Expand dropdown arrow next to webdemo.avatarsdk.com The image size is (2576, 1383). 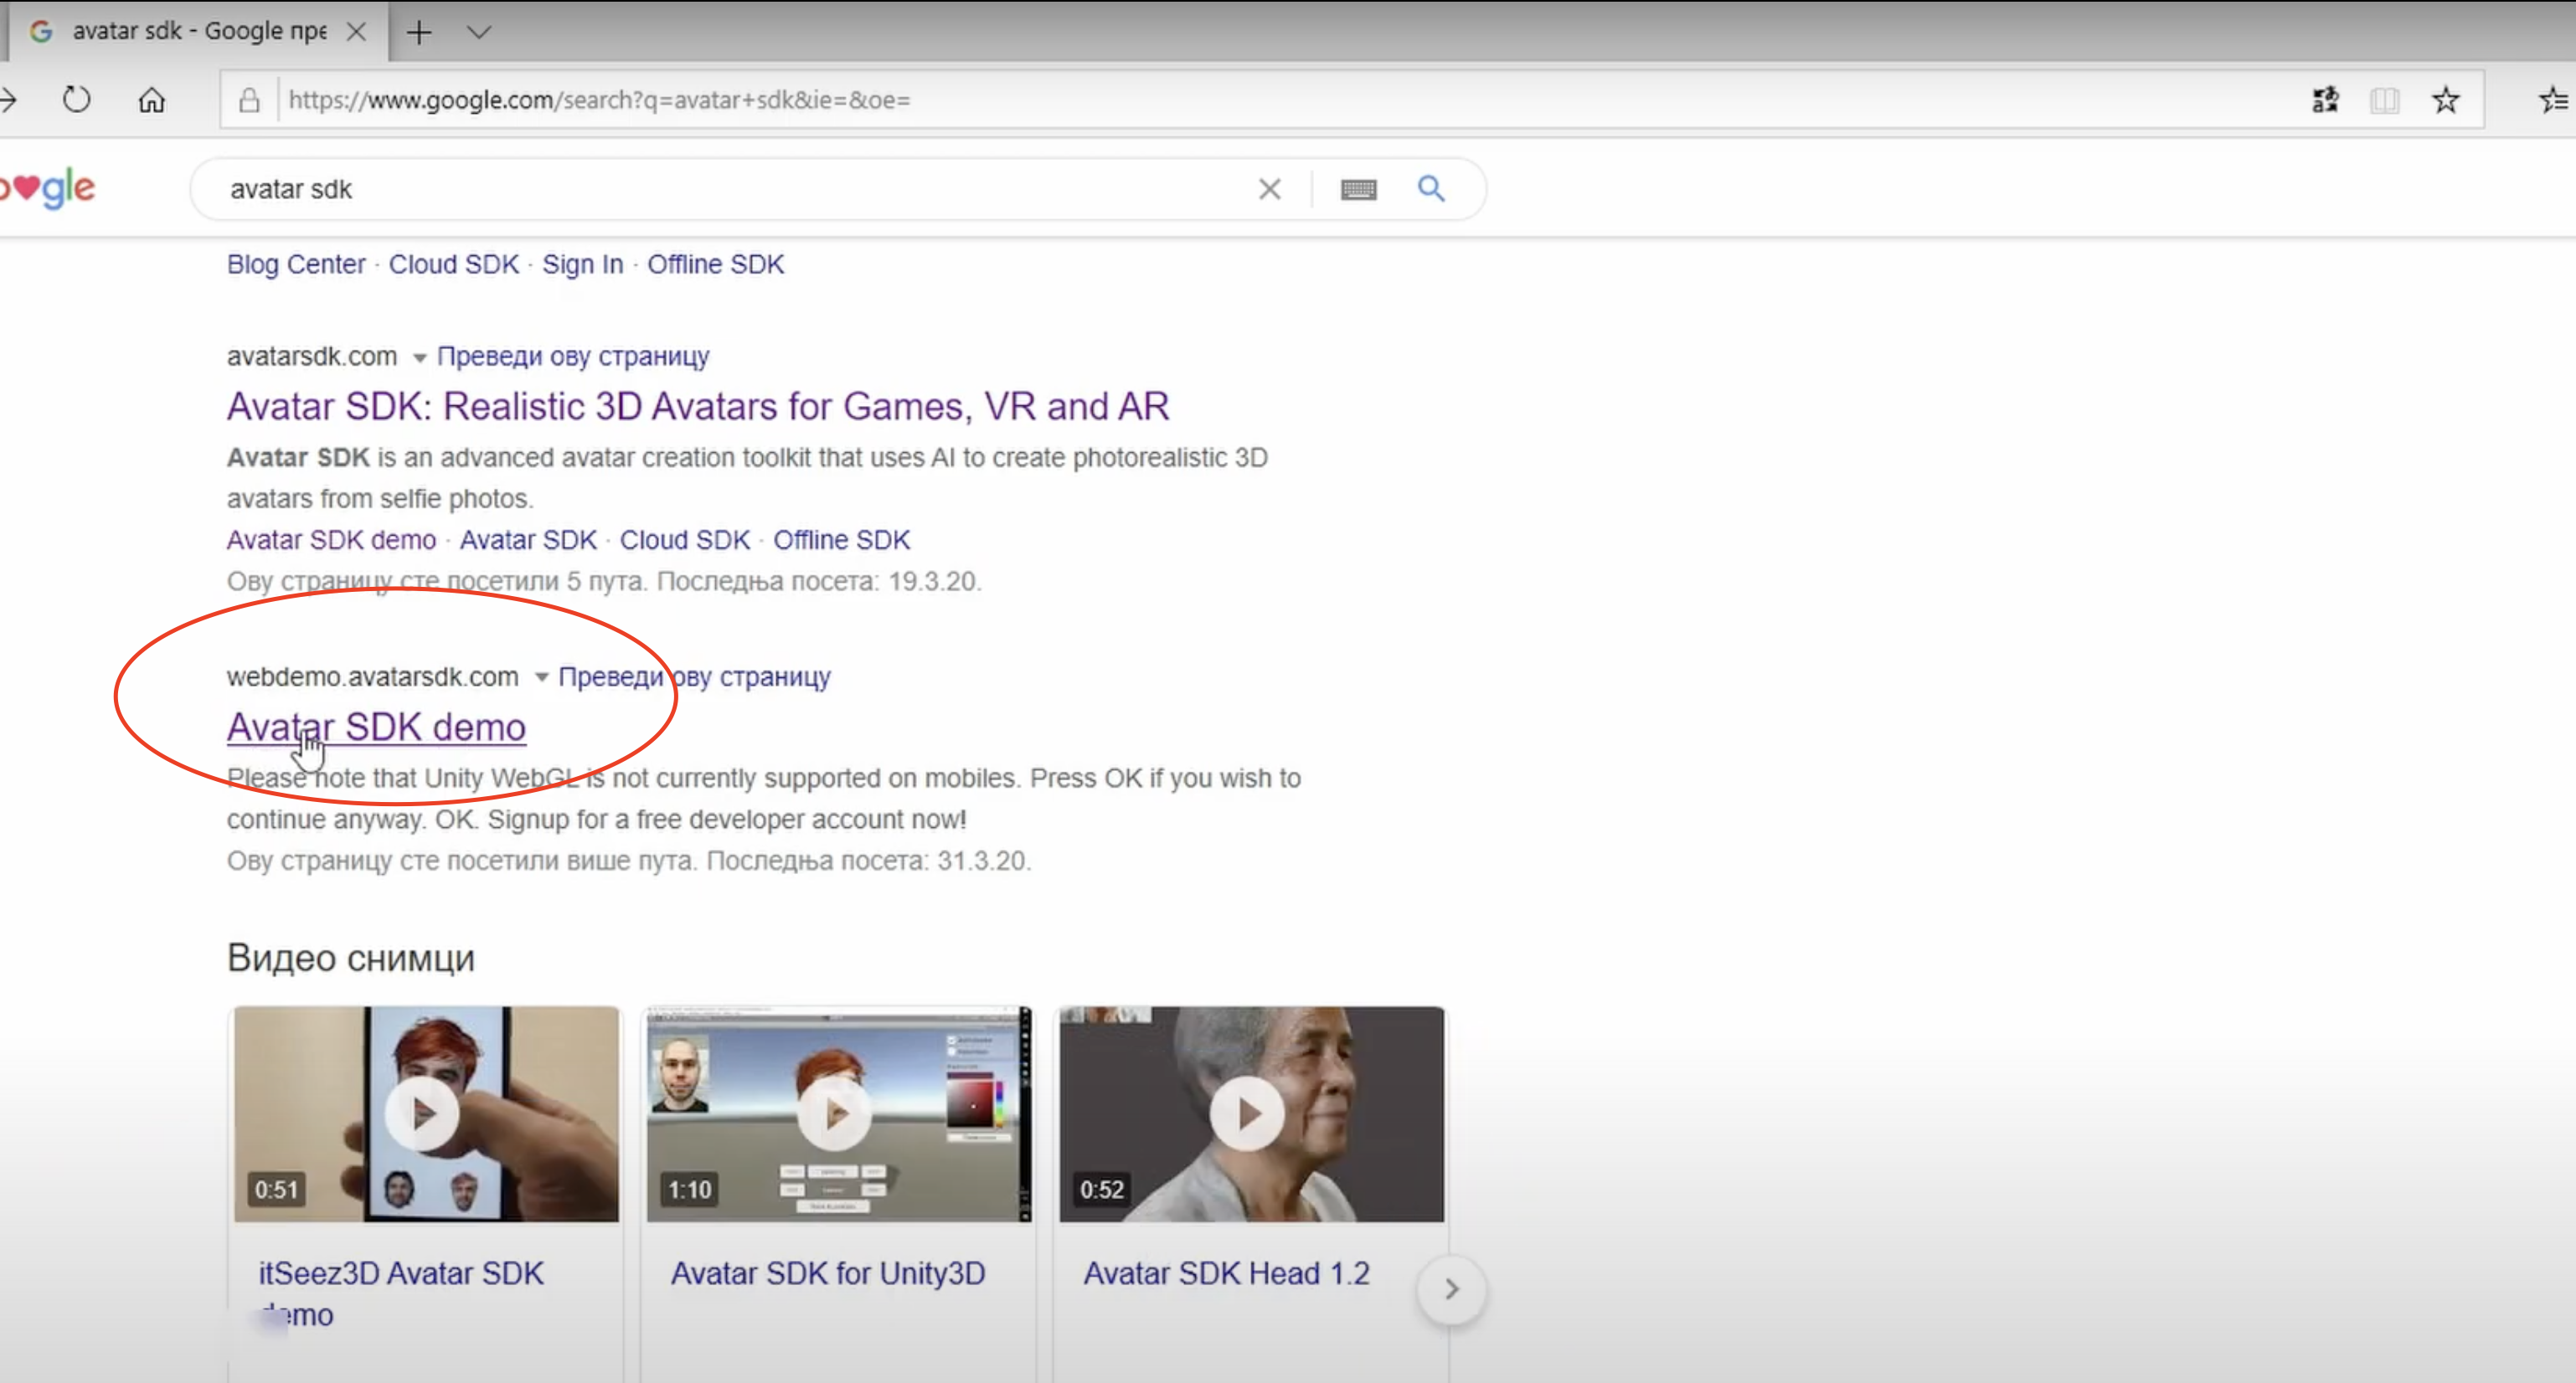pyautogui.click(x=541, y=678)
